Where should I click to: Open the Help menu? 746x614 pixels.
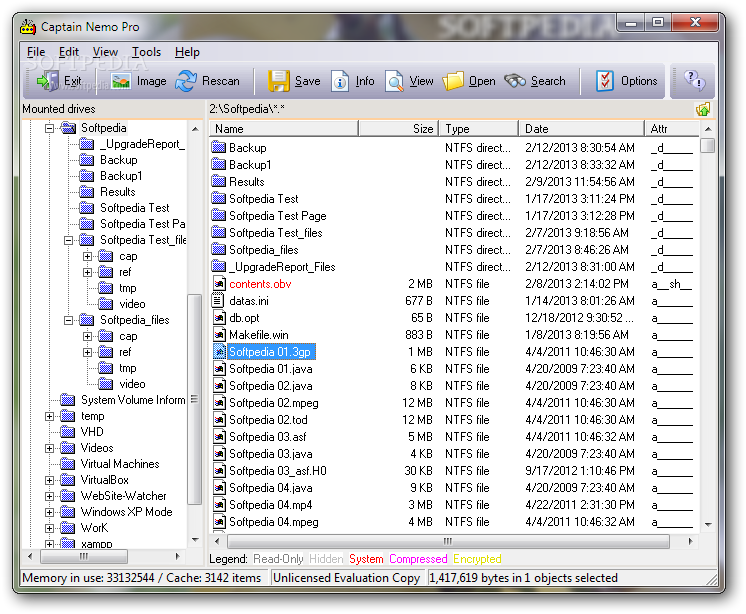187,52
